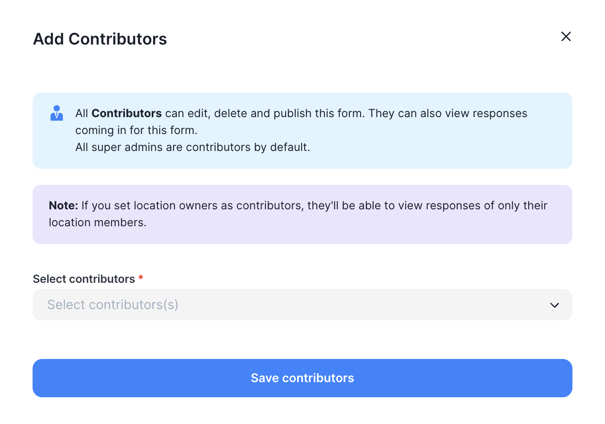Close the Add Contributors dialog
Image resolution: width=605 pixels, height=424 pixels.
[x=566, y=37]
